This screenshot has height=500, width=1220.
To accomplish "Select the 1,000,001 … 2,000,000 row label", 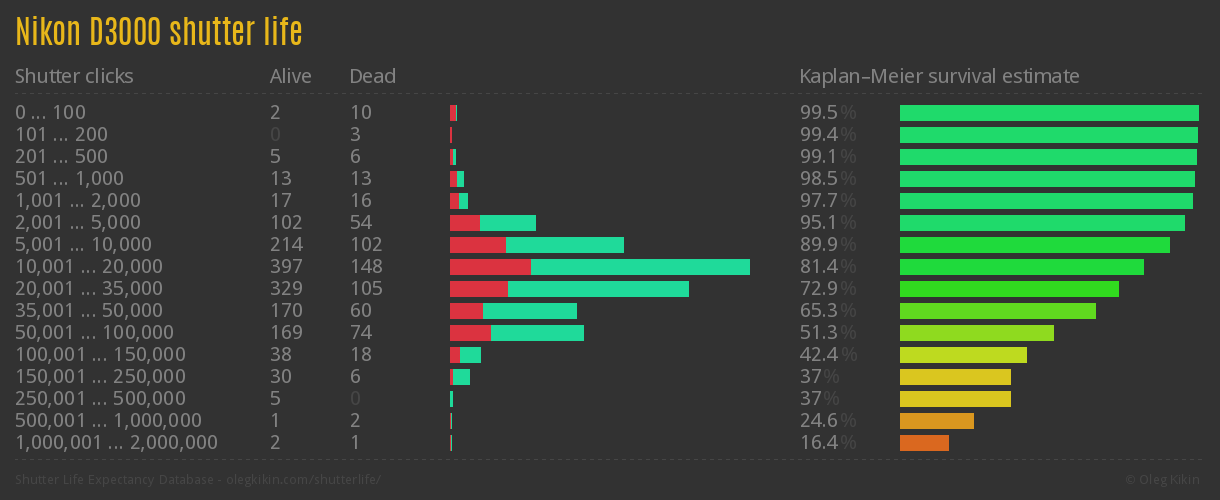I will coord(116,443).
